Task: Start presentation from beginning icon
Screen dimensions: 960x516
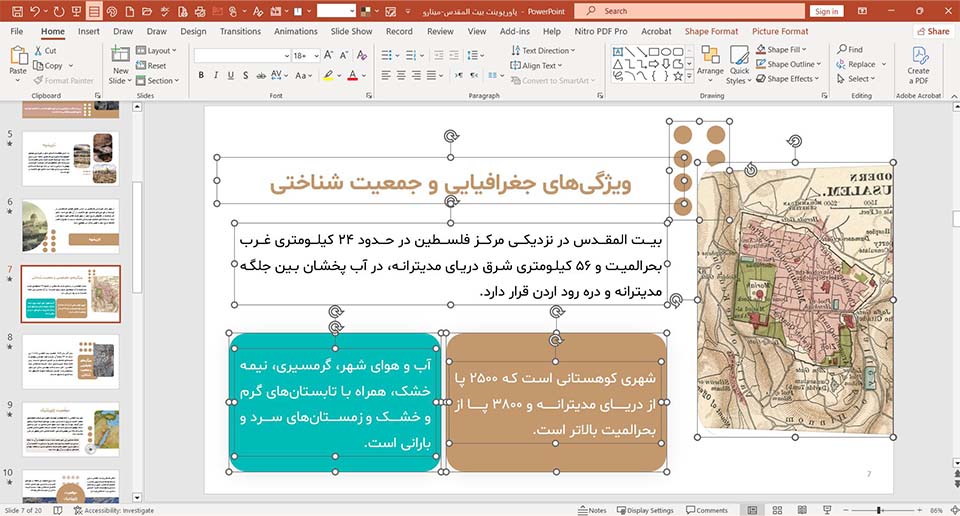Action: tap(77, 11)
